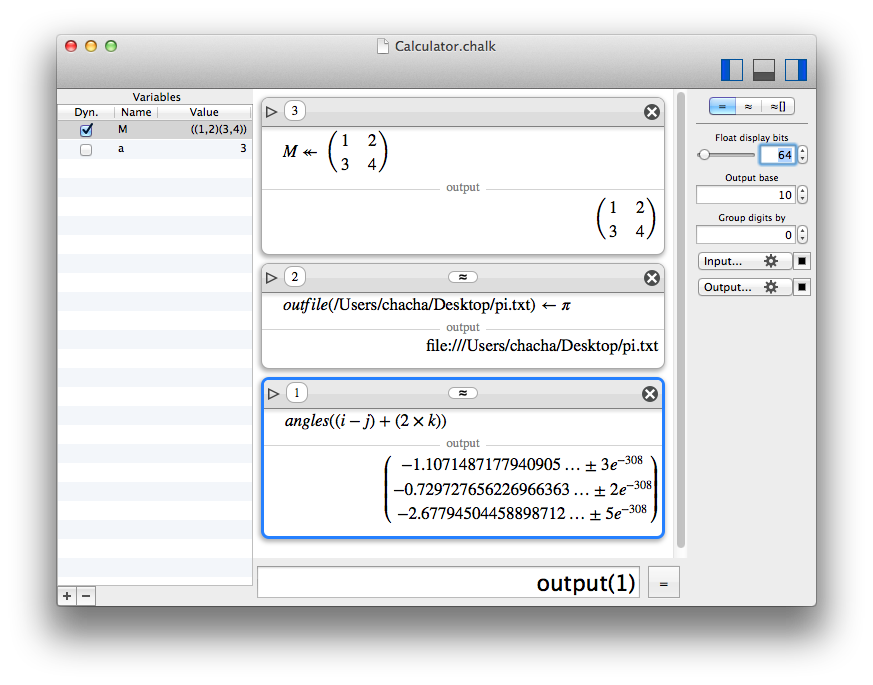The image size is (873, 685).
Task: Click the black square beside Output
Action: [x=802, y=287]
